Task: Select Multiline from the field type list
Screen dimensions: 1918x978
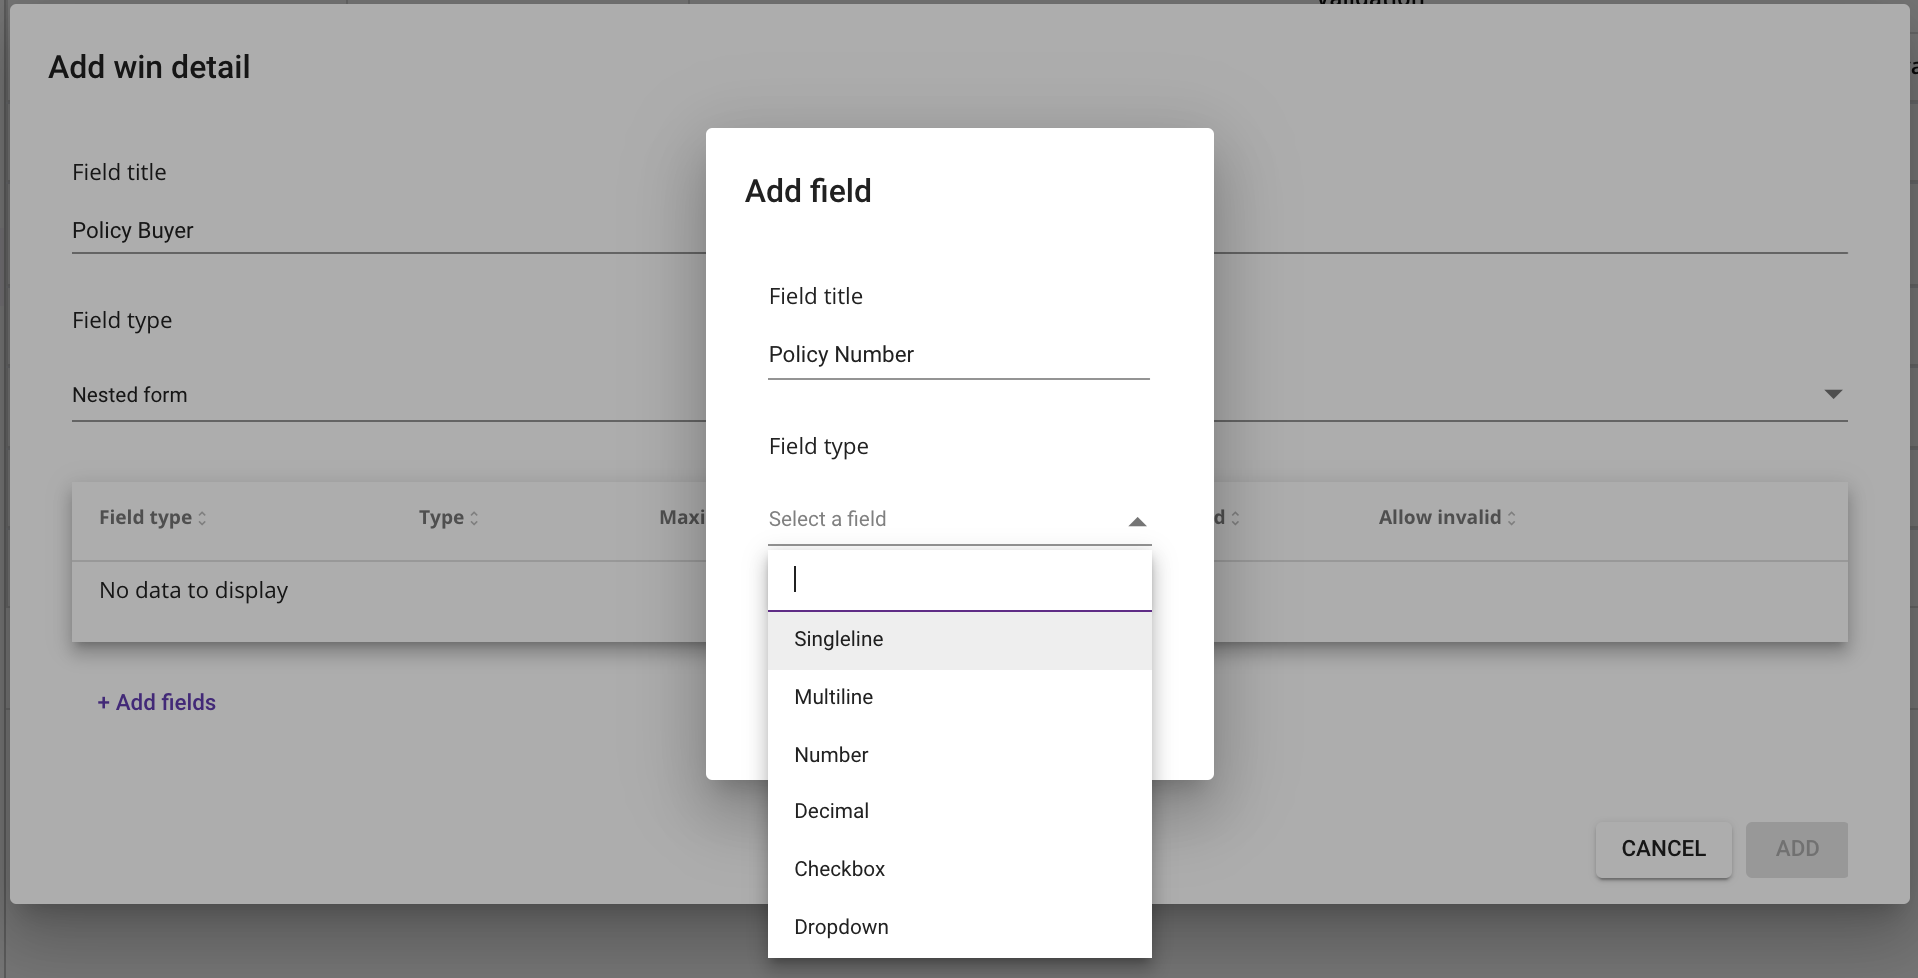Action: pyautogui.click(x=833, y=697)
